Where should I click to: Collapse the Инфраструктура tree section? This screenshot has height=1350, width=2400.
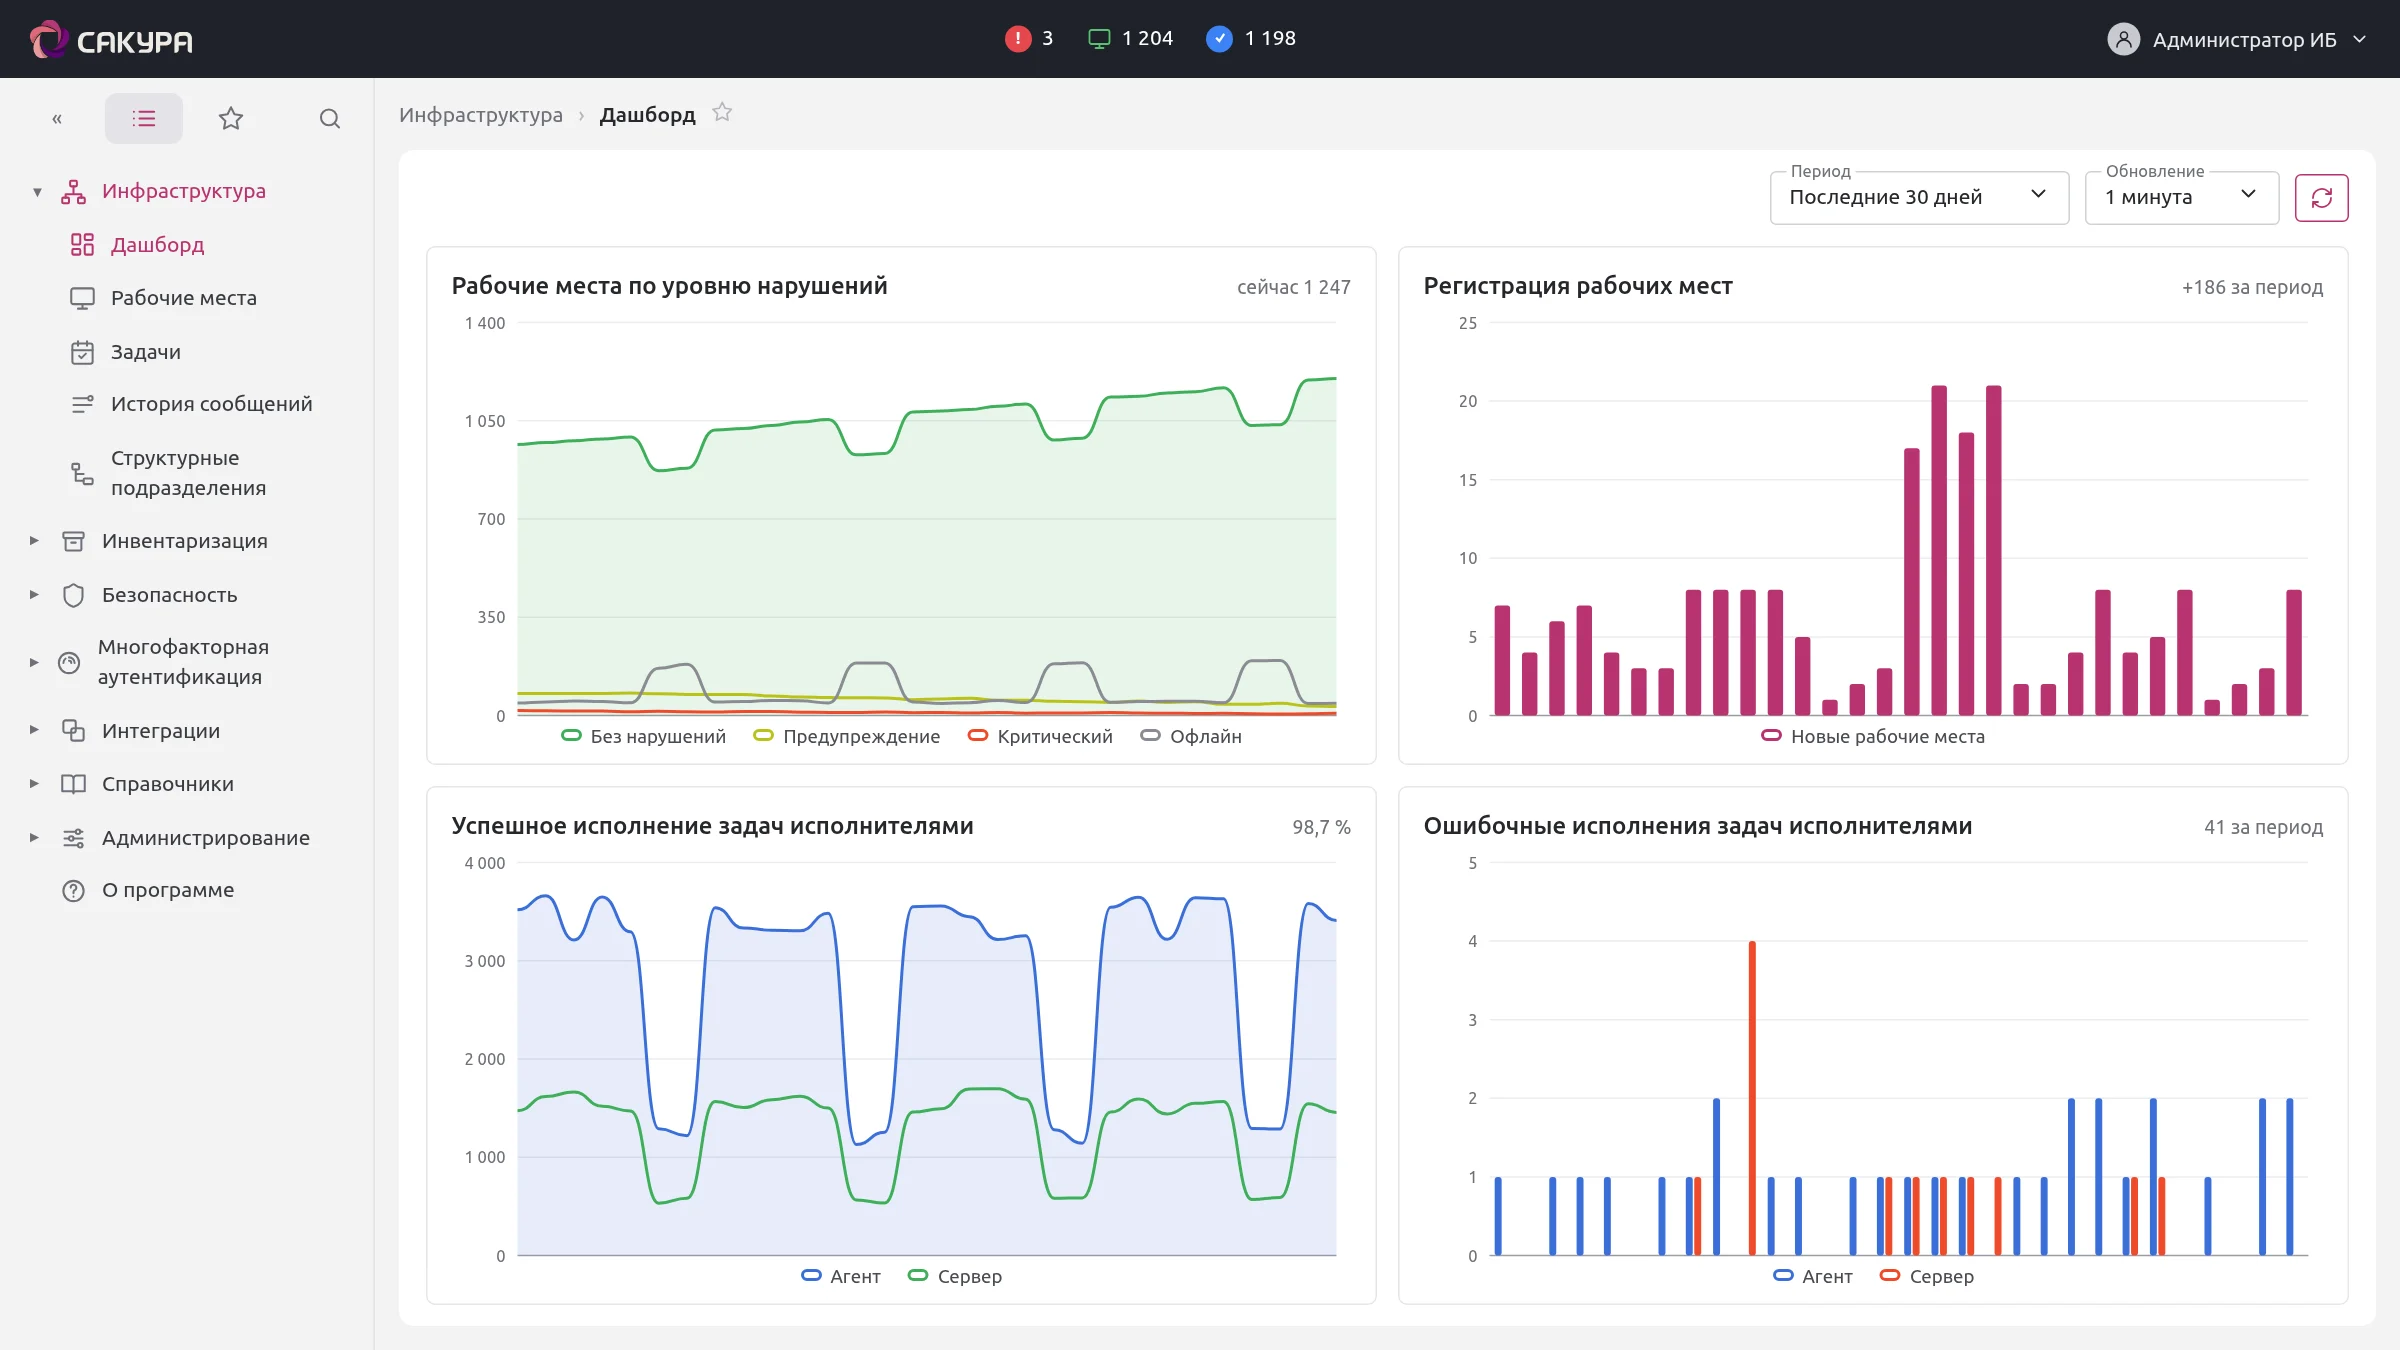37,192
